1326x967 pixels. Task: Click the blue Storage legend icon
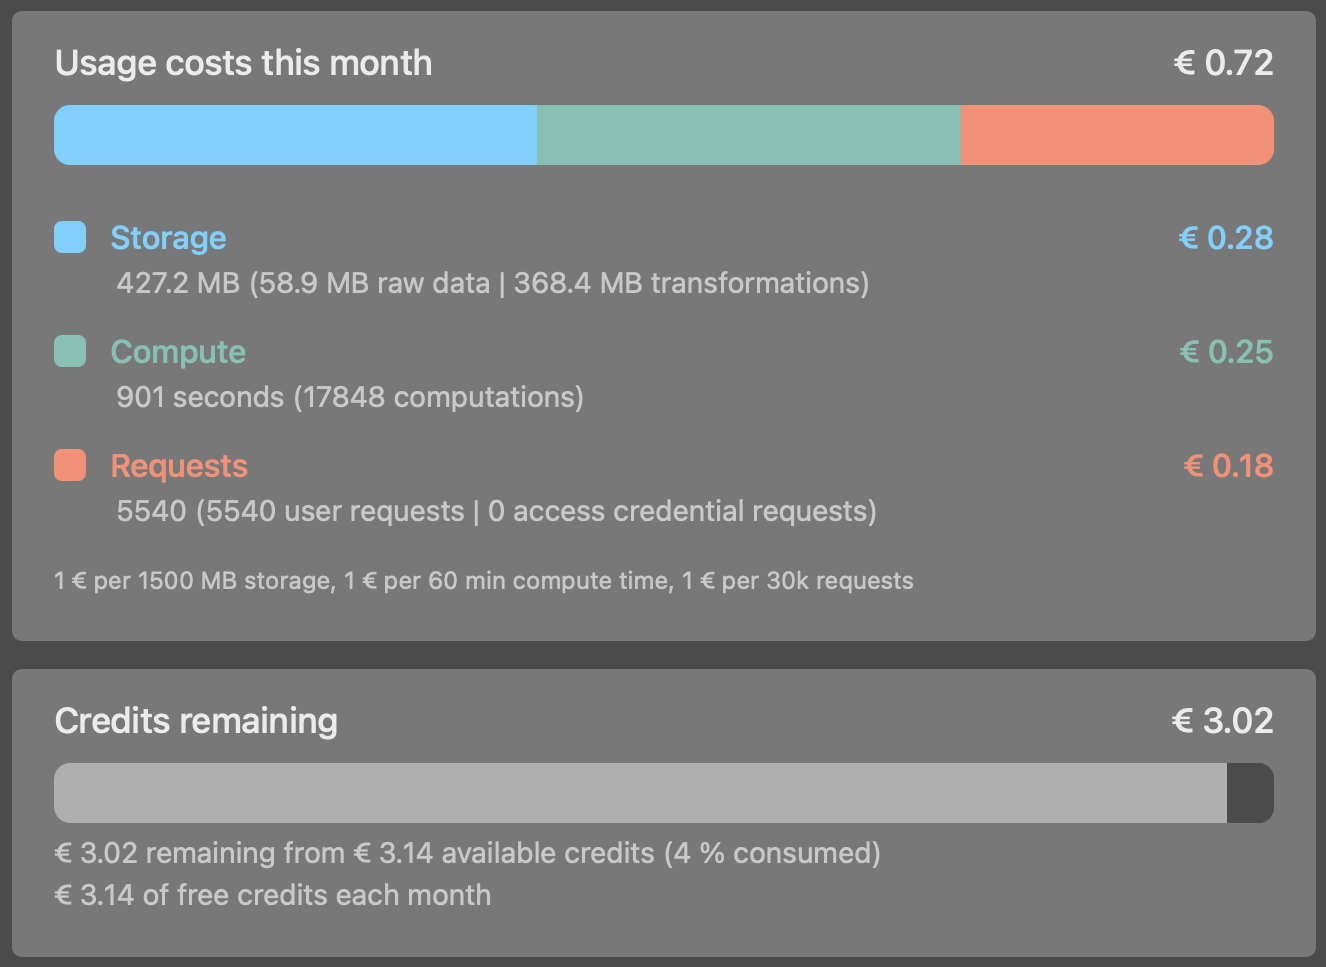click(69, 237)
